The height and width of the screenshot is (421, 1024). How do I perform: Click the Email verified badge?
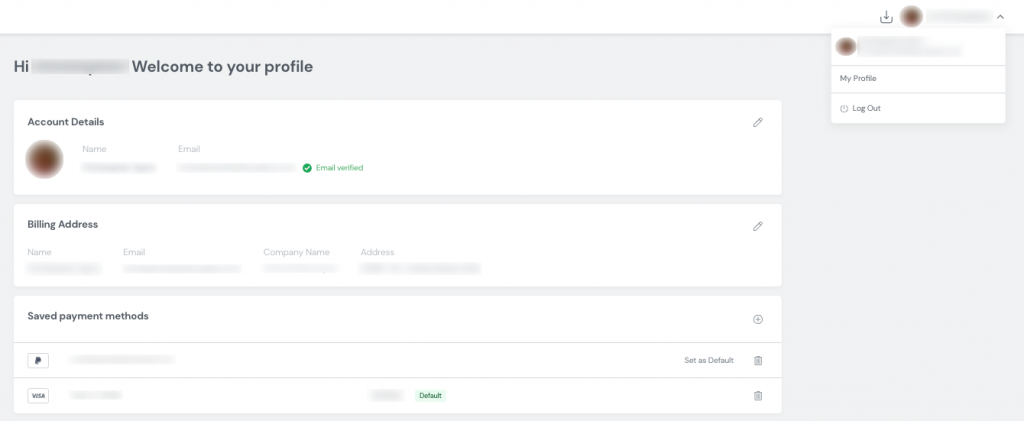[x=333, y=168]
